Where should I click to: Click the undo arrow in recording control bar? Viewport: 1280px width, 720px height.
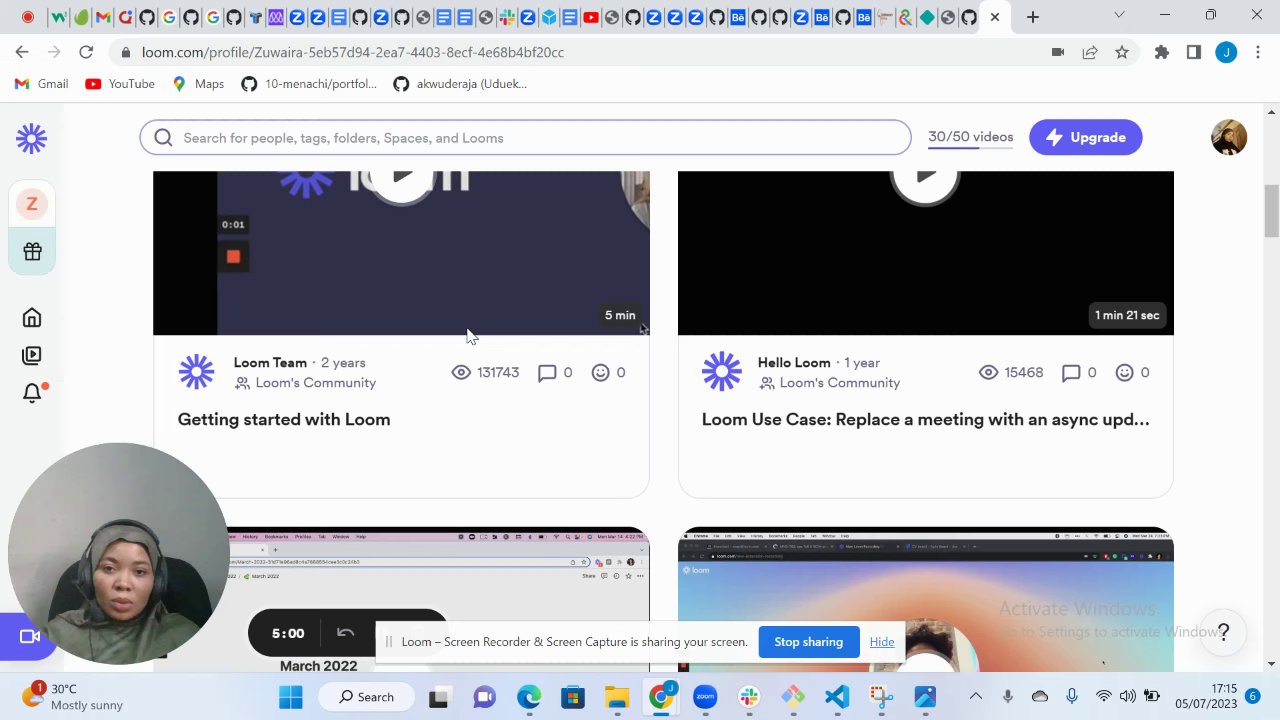pyautogui.click(x=346, y=633)
